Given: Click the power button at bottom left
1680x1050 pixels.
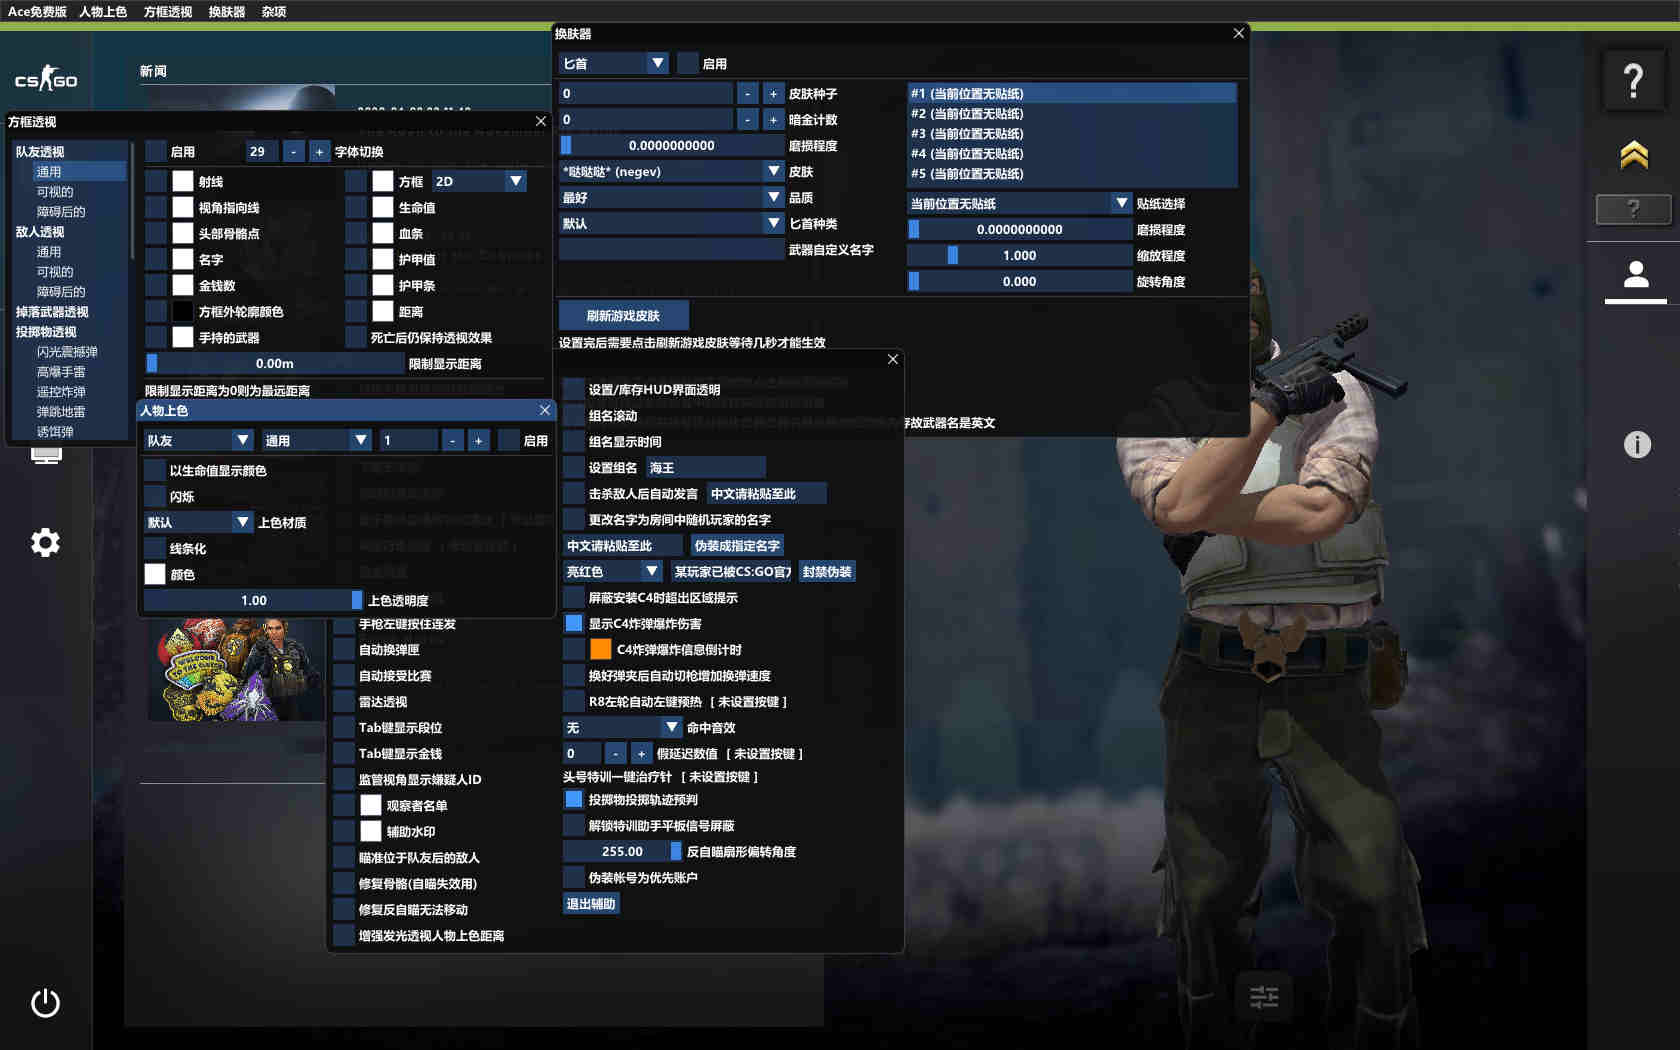Looking at the screenshot, I should pyautogui.click(x=44, y=1004).
